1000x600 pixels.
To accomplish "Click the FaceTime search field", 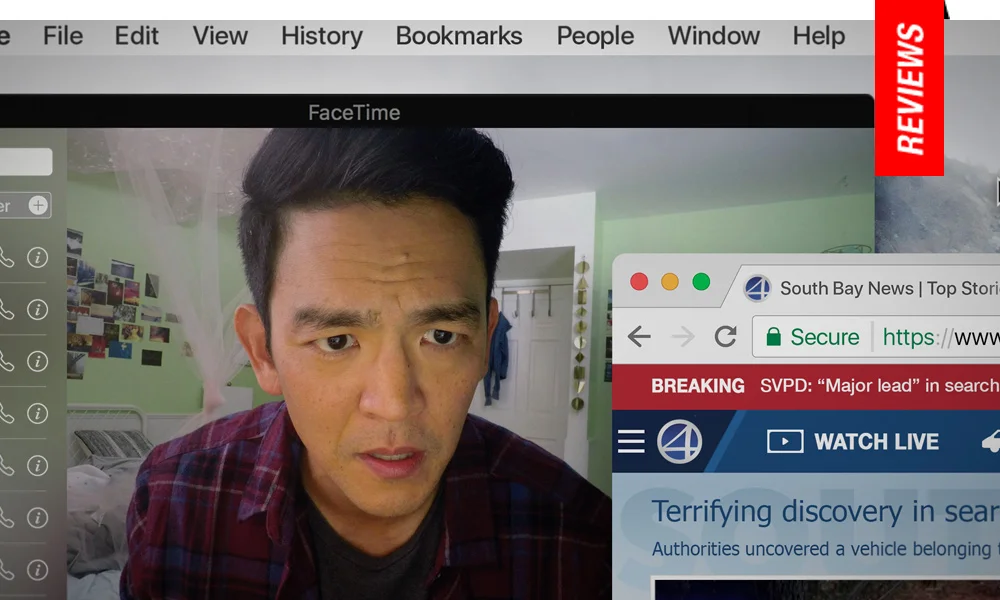I will coord(25,161).
